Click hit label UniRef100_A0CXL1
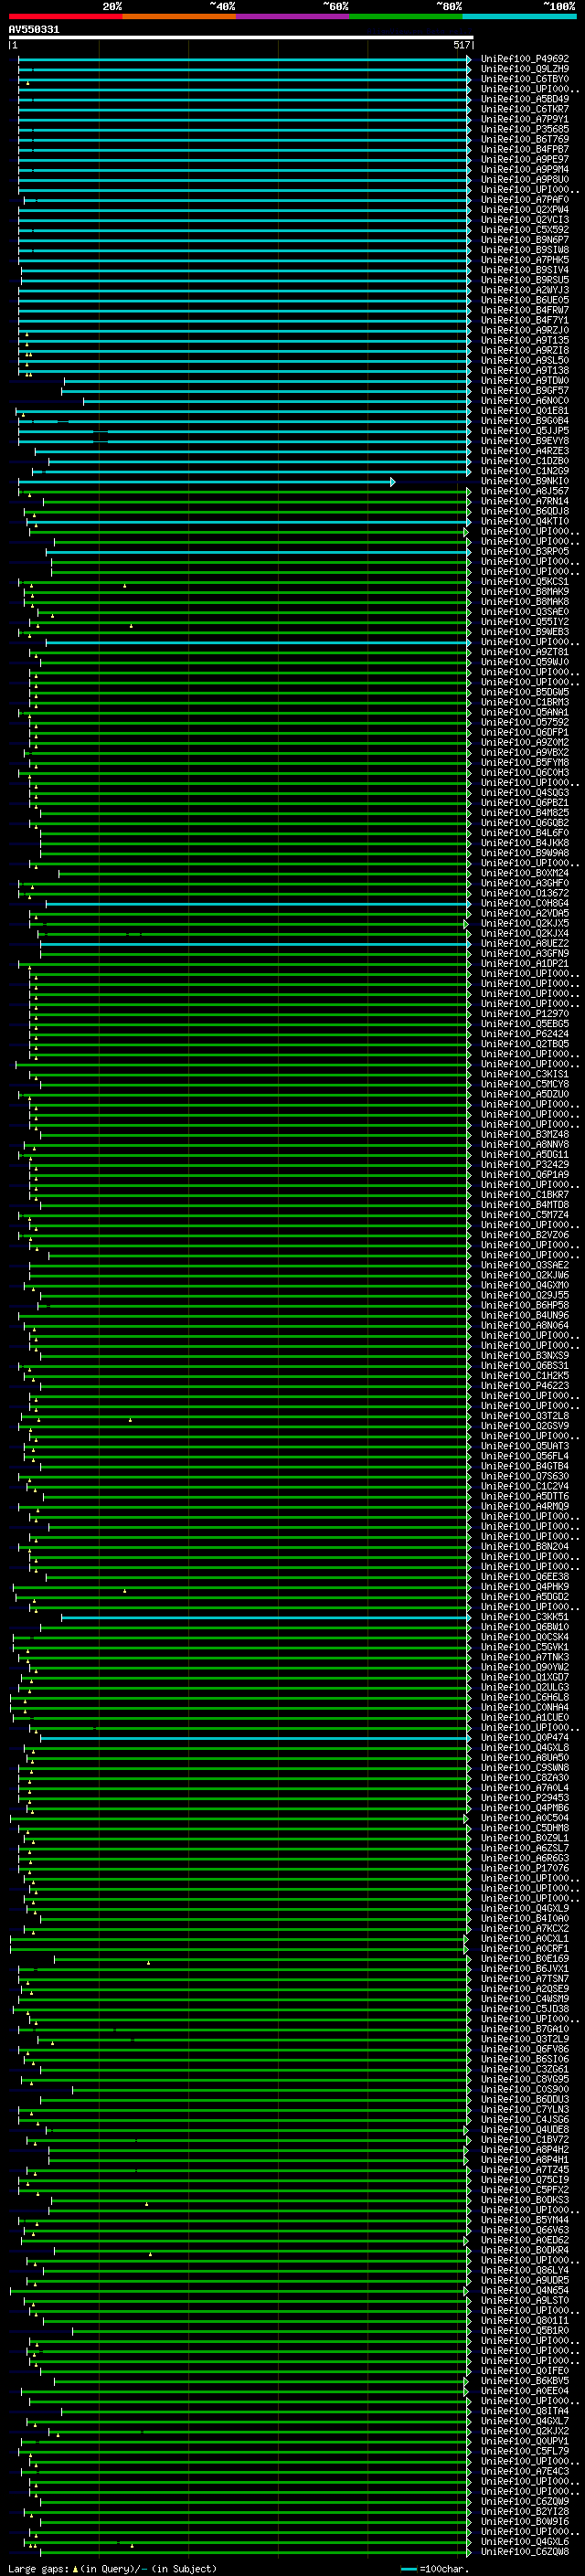Image resolution: width=585 pixels, height=2576 pixels. (525, 1939)
